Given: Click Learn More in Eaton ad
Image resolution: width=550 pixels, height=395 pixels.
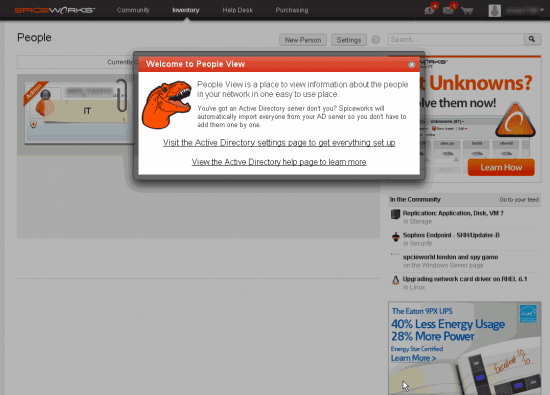Looking at the screenshot, I should coord(414,358).
